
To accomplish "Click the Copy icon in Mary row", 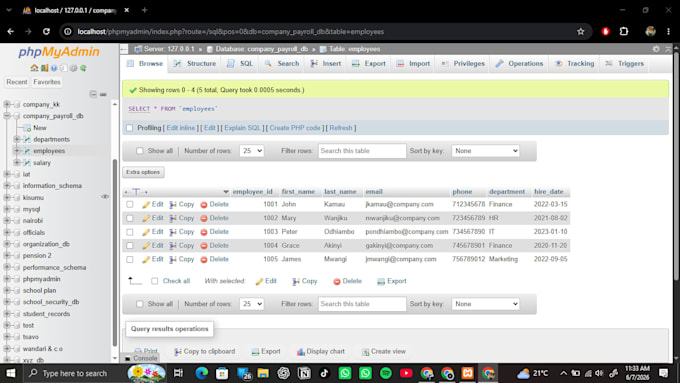I will pos(173,218).
